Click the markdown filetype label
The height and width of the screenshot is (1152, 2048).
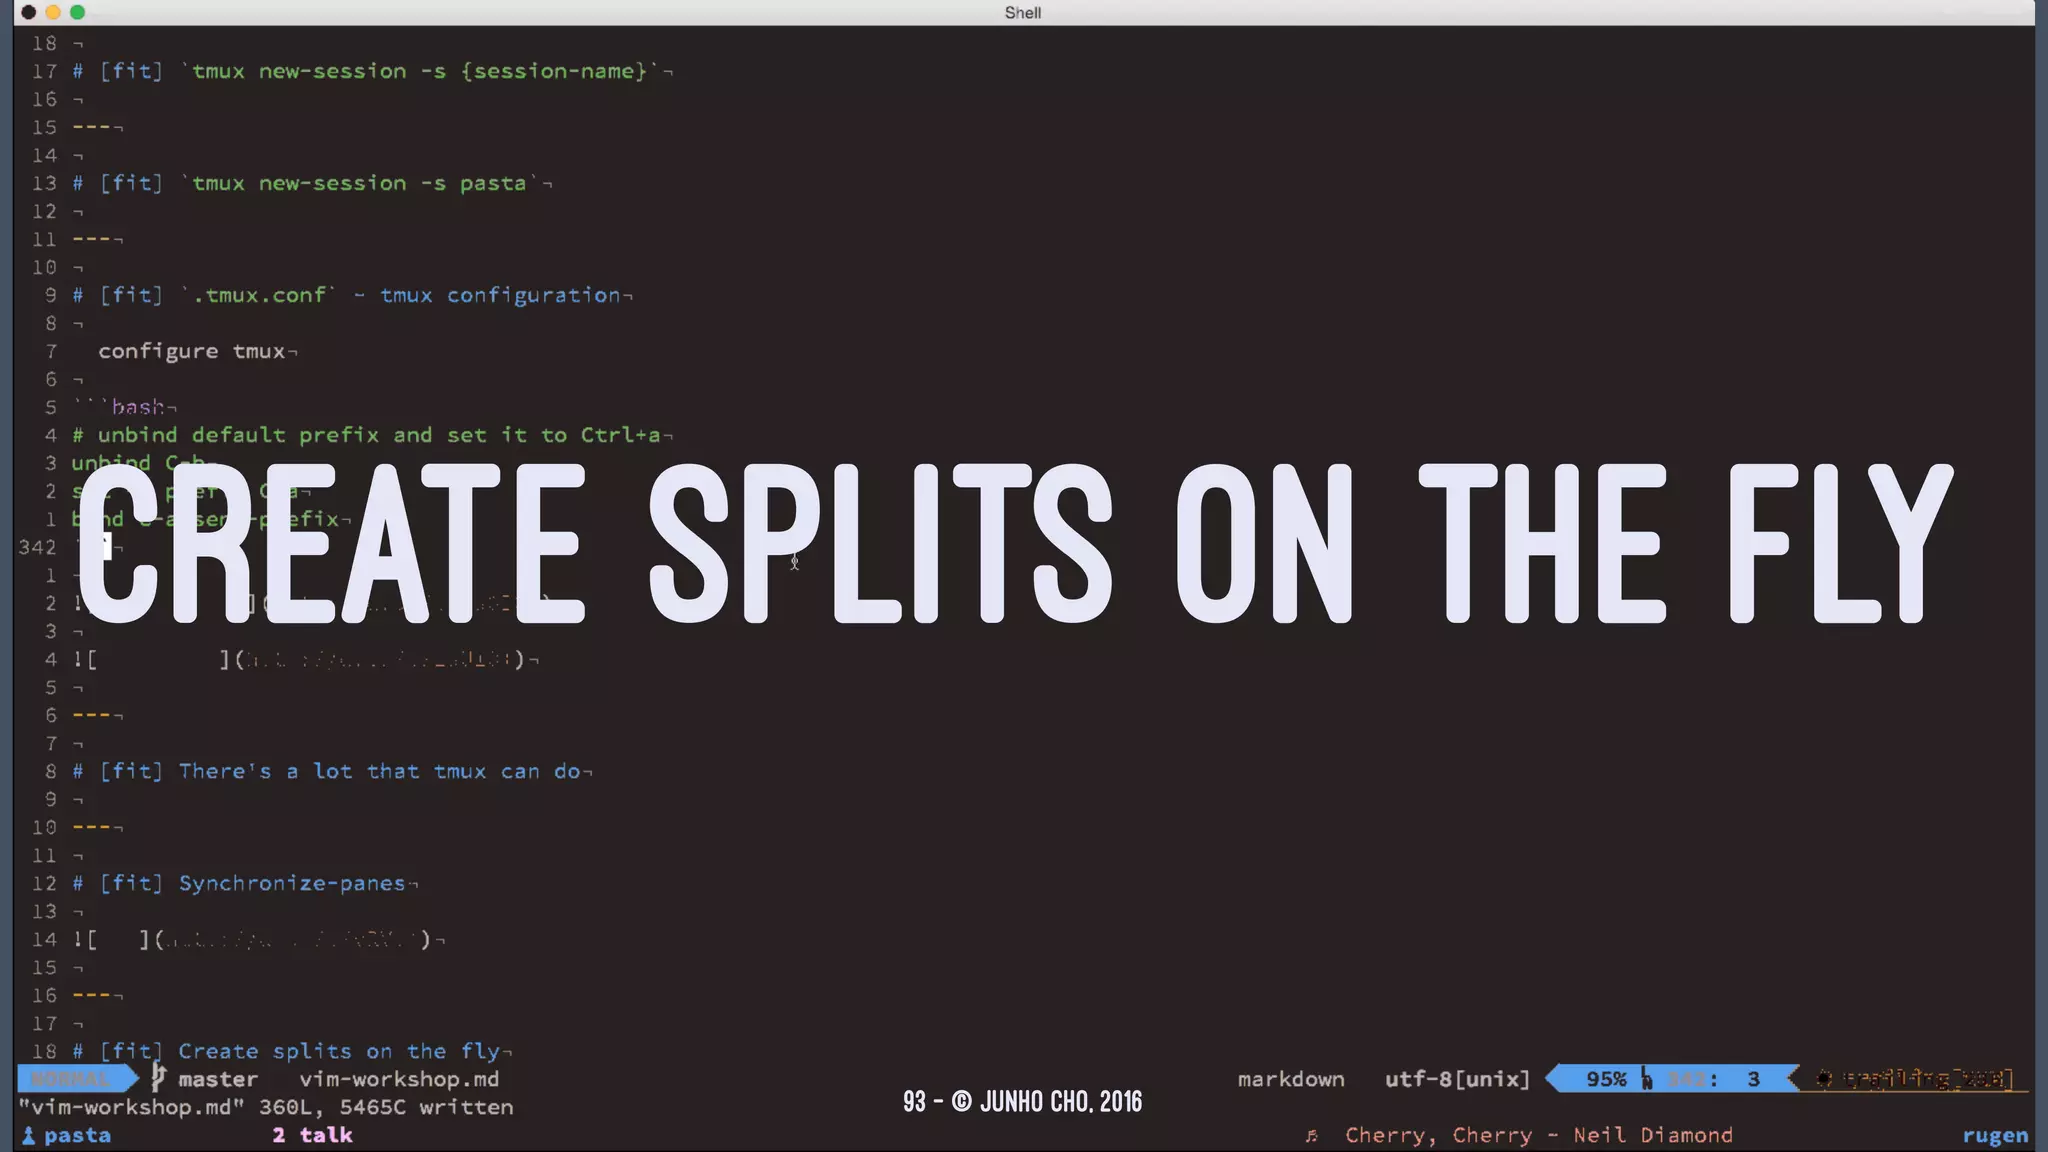click(1290, 1079)
